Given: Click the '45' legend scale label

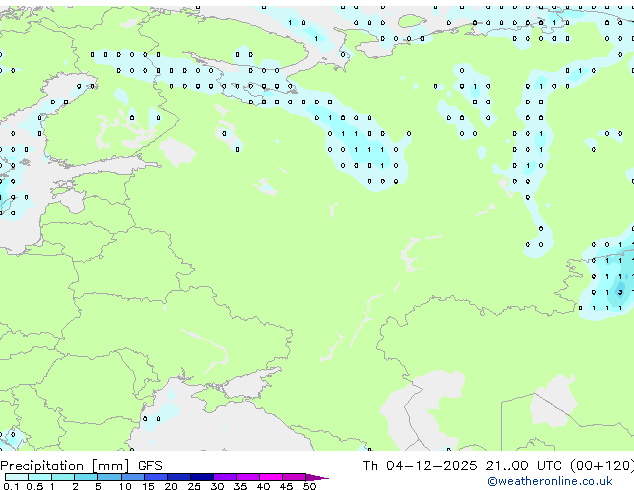Looking at the screenshot, I should click(x=286, y=486).
